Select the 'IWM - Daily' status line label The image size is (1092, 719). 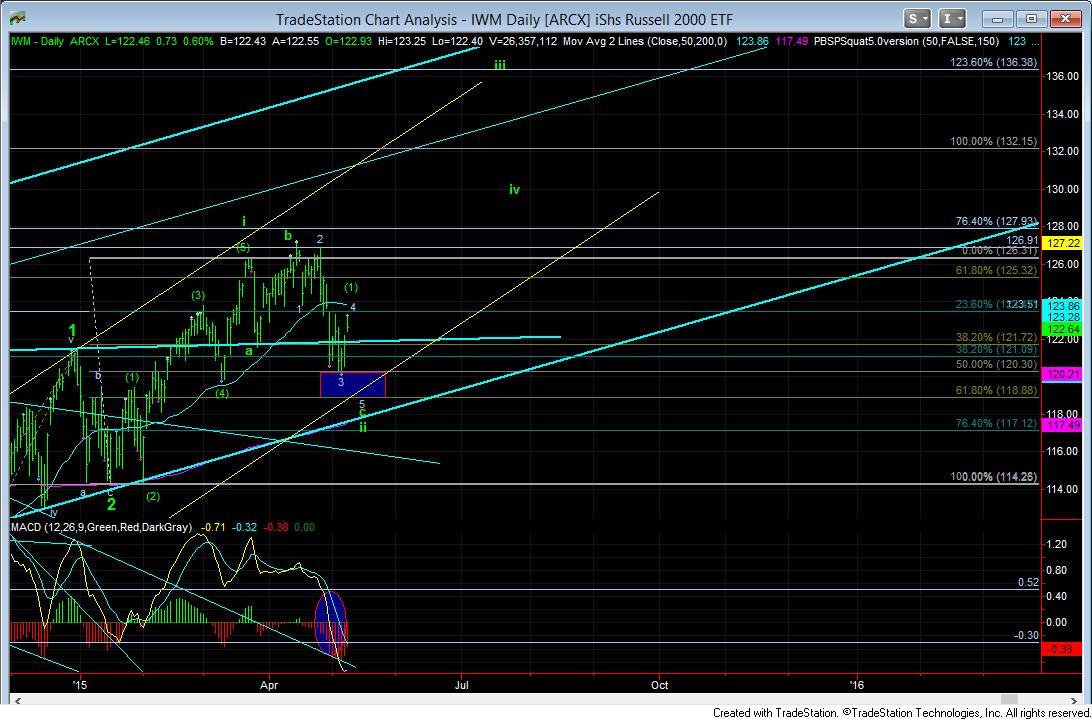click(x=38, y=42)
